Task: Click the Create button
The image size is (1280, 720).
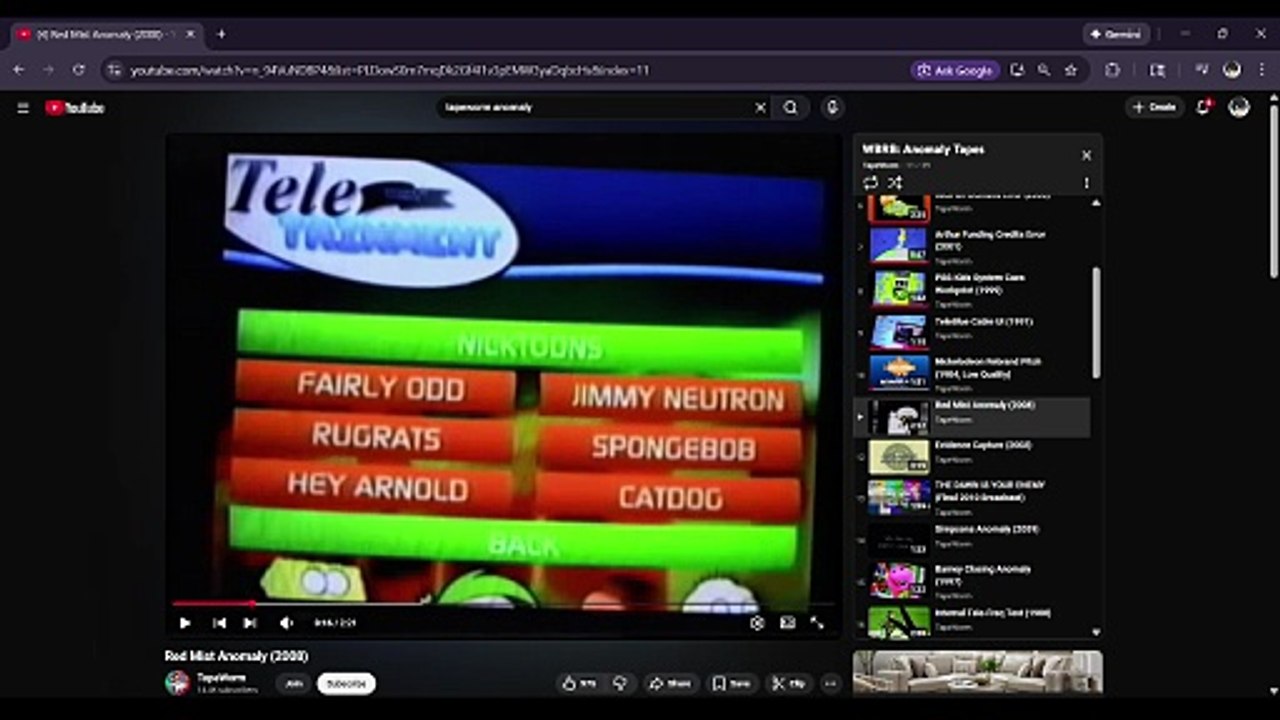Action: pyautogui.click(x=1154, y=107)
